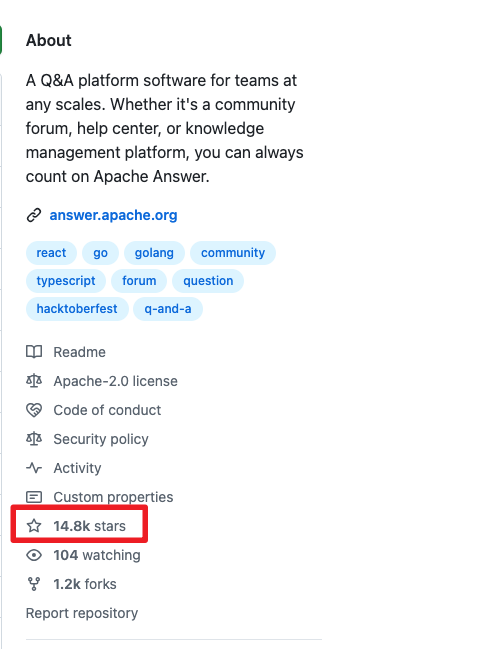Click the link chain icon beside answer.apache.org
The image size is (484, 649).
[x=34, y=215]
